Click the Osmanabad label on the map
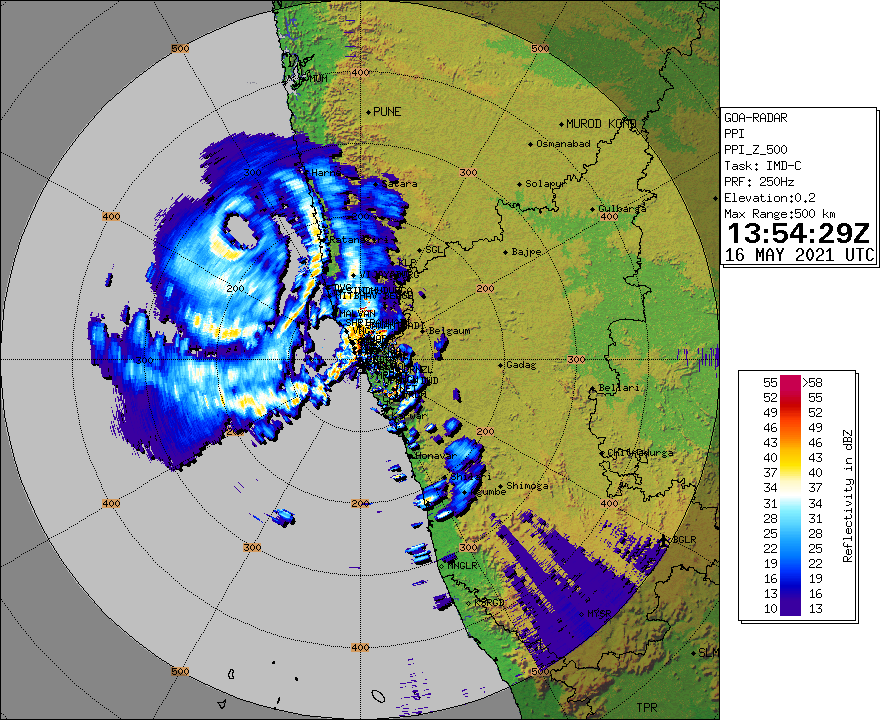This screenshot has width=880, height=720. pyautogui.click(x=563, y=144)
